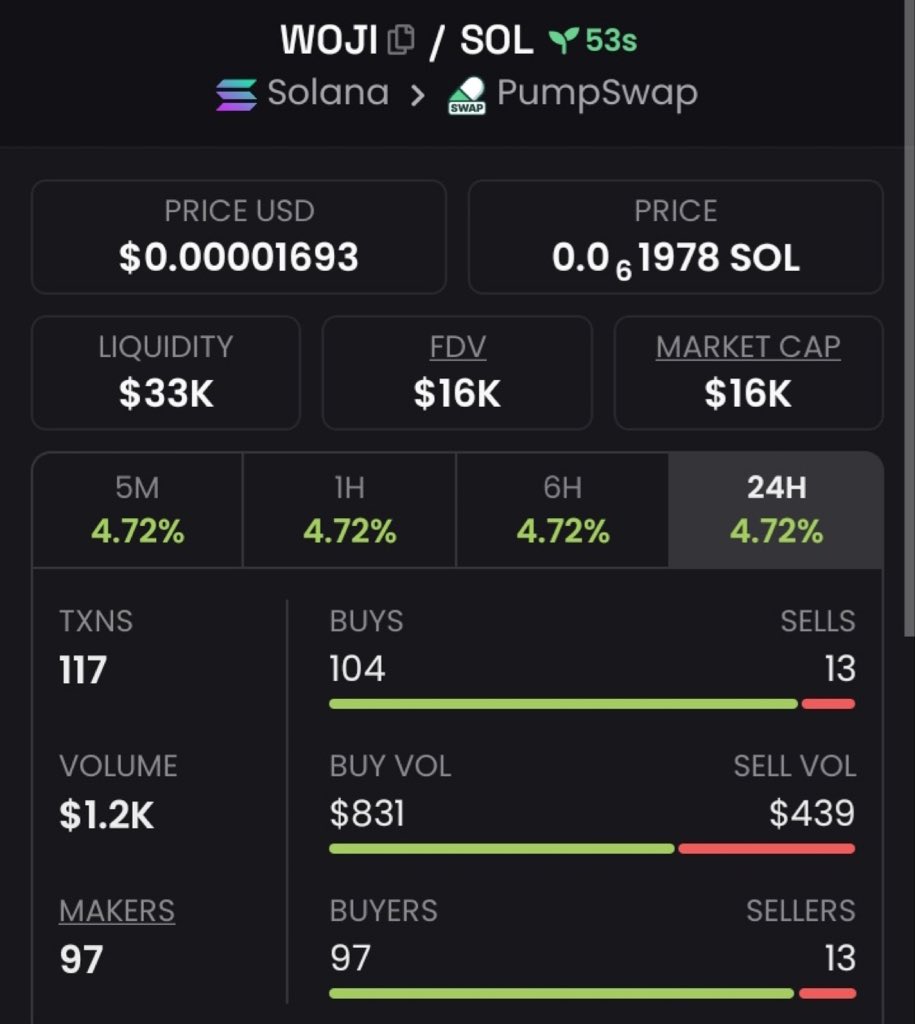
Task: Open the MAKERS underlined label
Action: tap(116, 911)
